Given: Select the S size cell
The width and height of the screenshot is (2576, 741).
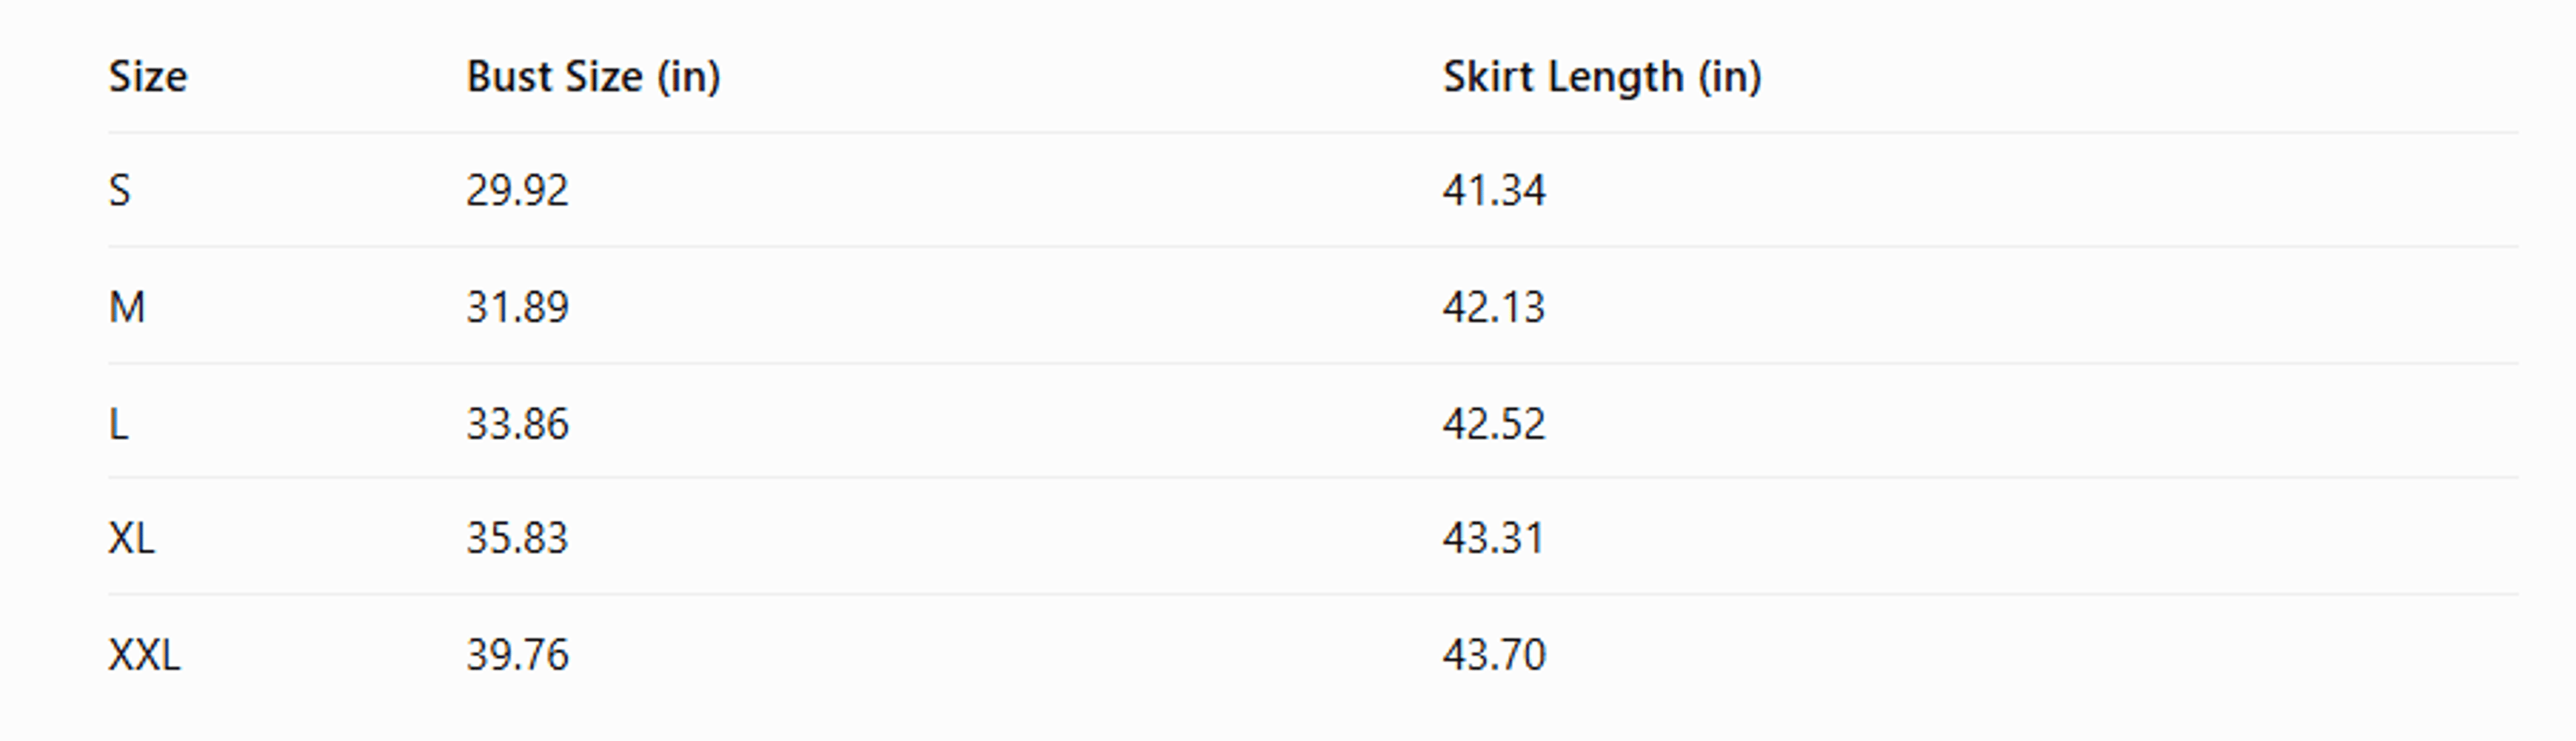Looking at the screenshot, I should point(119,190).
